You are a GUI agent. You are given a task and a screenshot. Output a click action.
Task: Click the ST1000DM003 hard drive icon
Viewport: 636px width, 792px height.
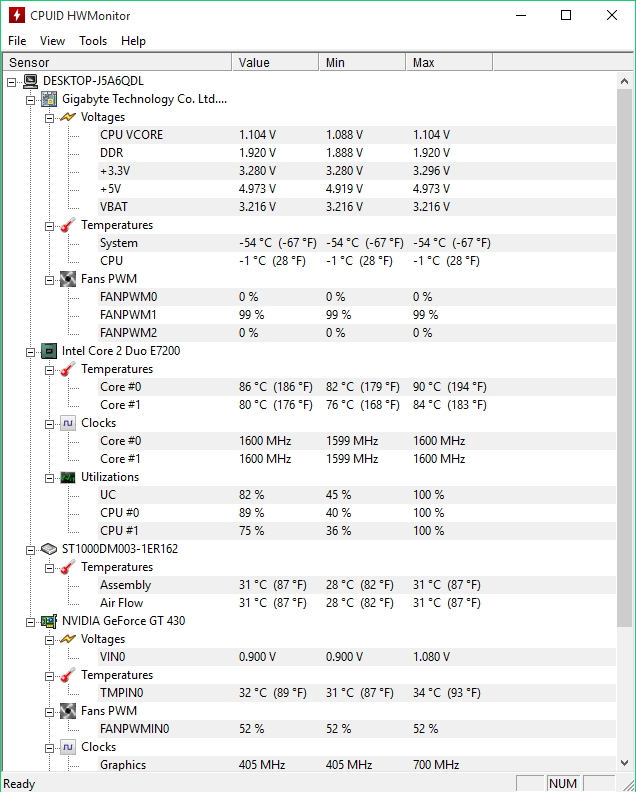(49, 549)
